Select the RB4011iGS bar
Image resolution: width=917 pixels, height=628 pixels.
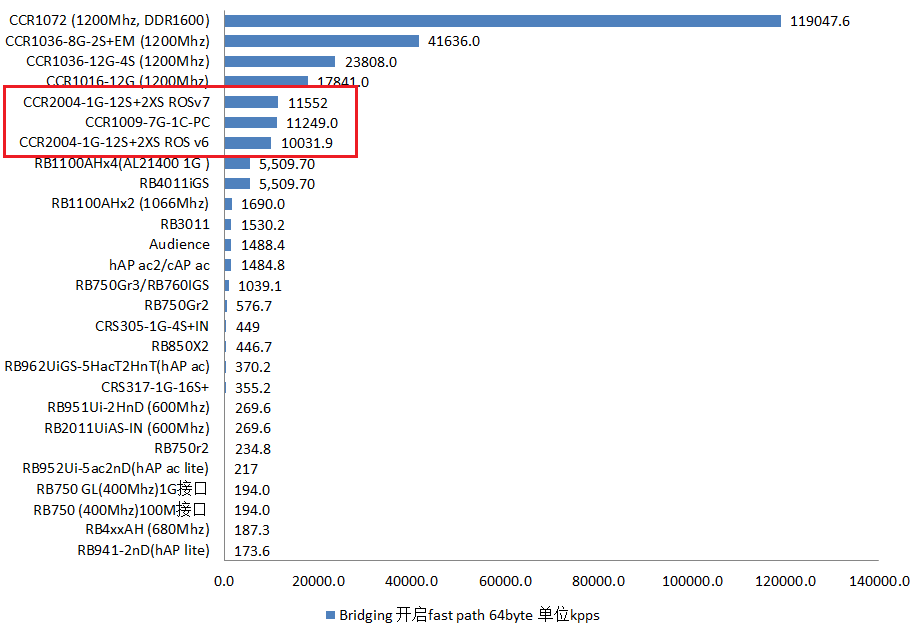237,184
